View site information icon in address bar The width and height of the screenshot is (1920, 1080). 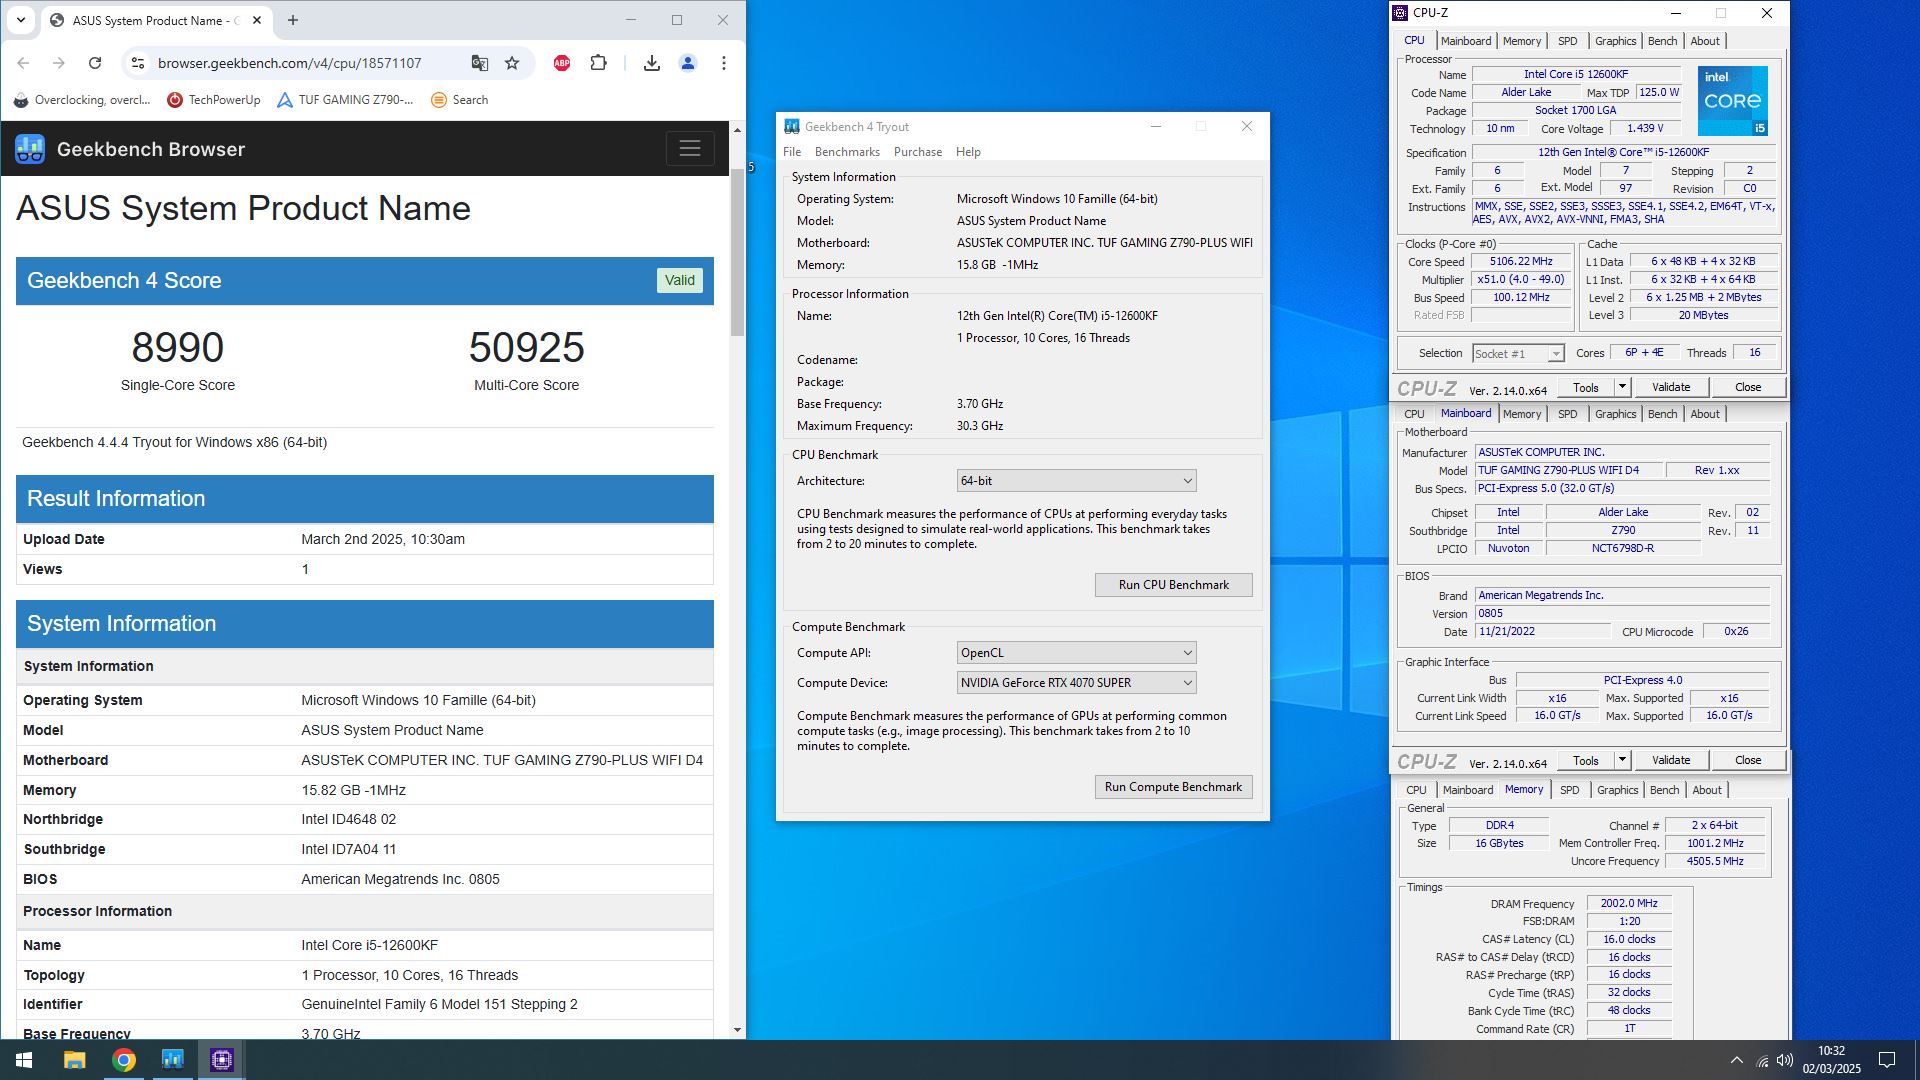click(138, 63)
